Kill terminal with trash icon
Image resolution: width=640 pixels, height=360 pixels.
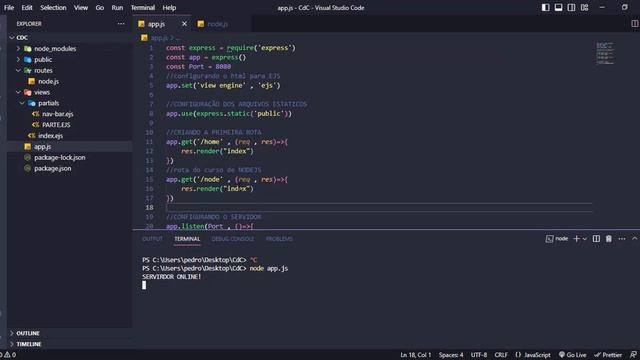(x=609, y=239)
